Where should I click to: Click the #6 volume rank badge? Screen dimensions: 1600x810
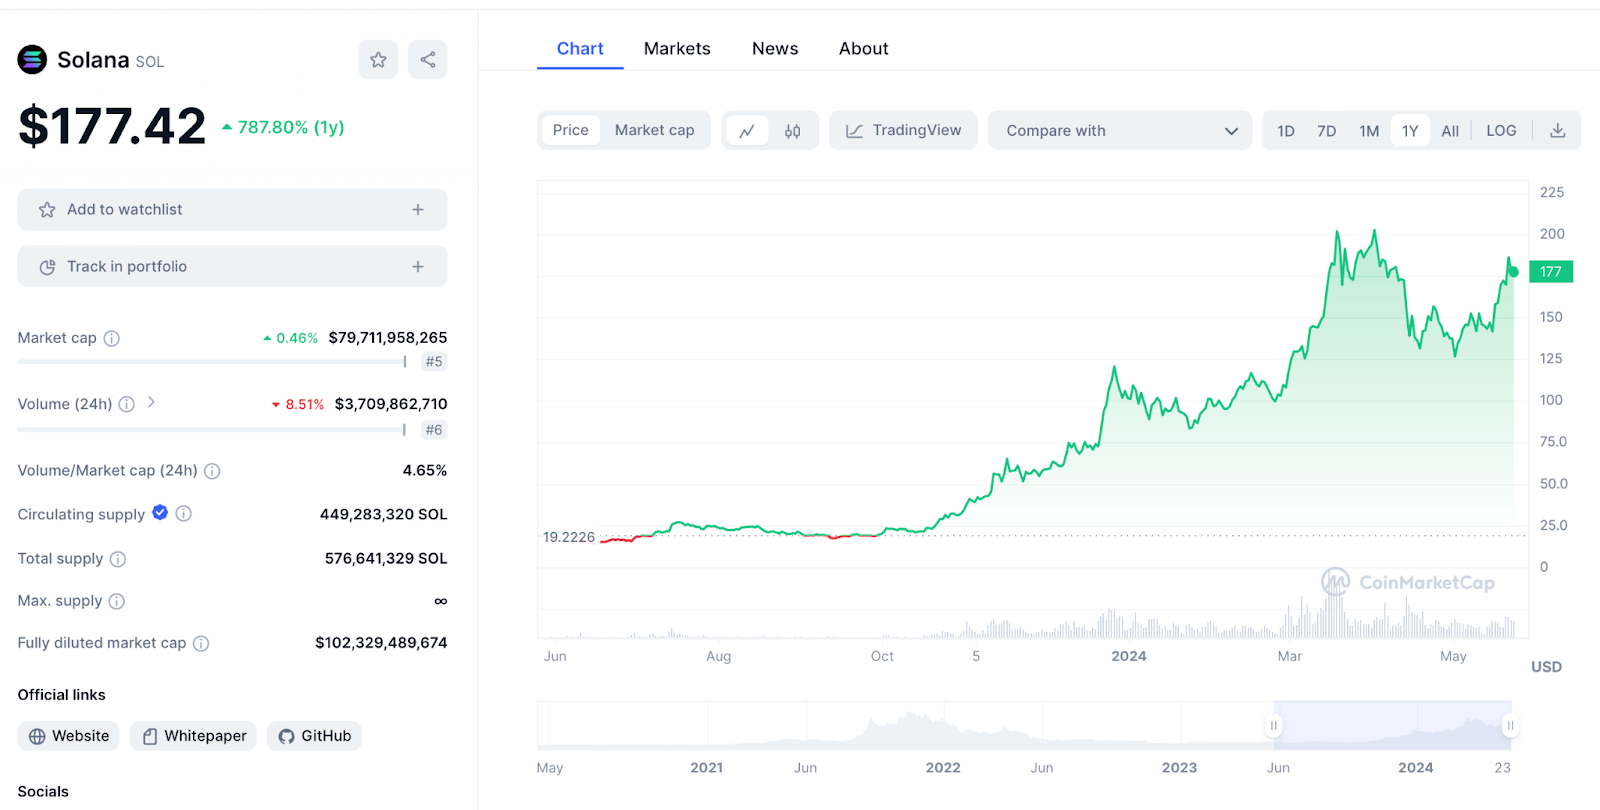434,430
